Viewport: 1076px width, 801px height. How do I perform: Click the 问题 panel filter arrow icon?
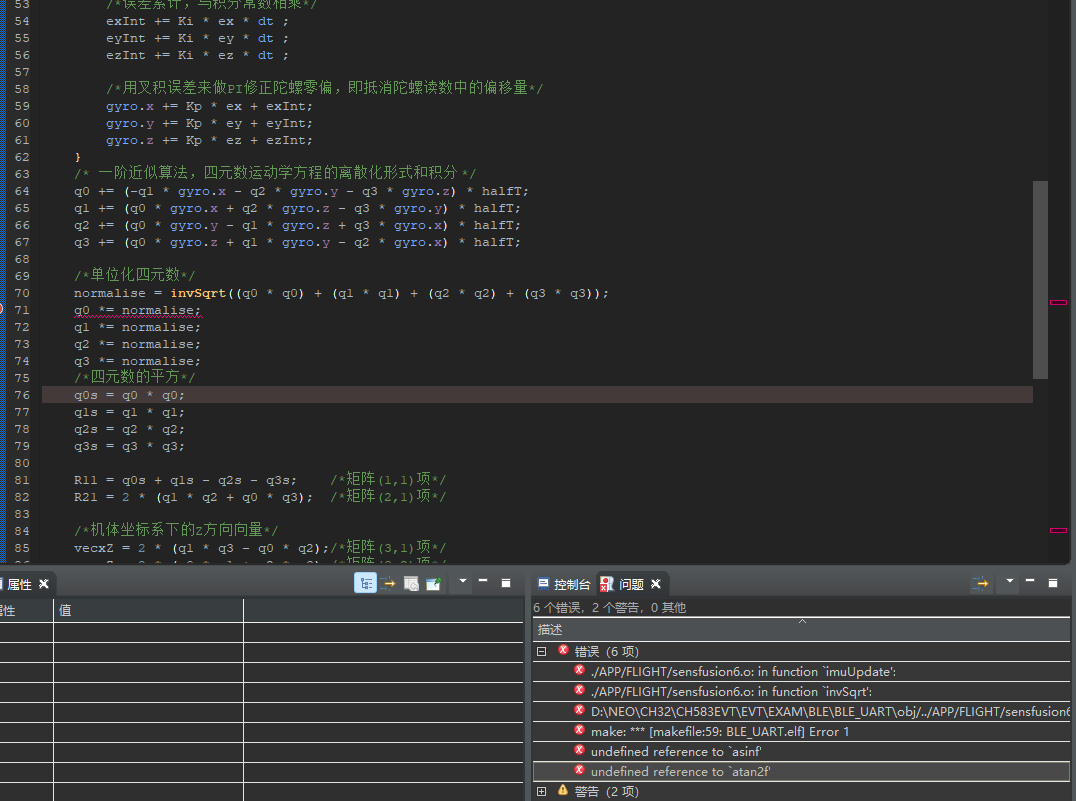point(981,583)
